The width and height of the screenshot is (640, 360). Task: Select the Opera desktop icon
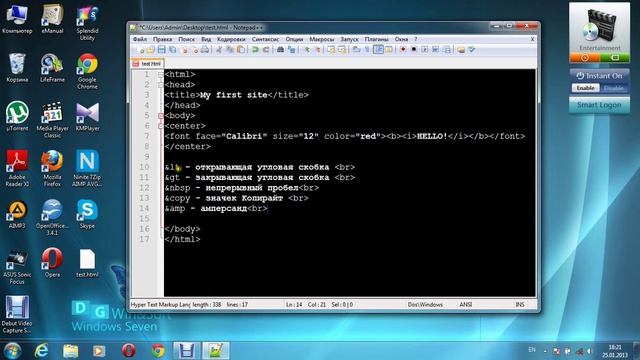(x=52, y=262)
